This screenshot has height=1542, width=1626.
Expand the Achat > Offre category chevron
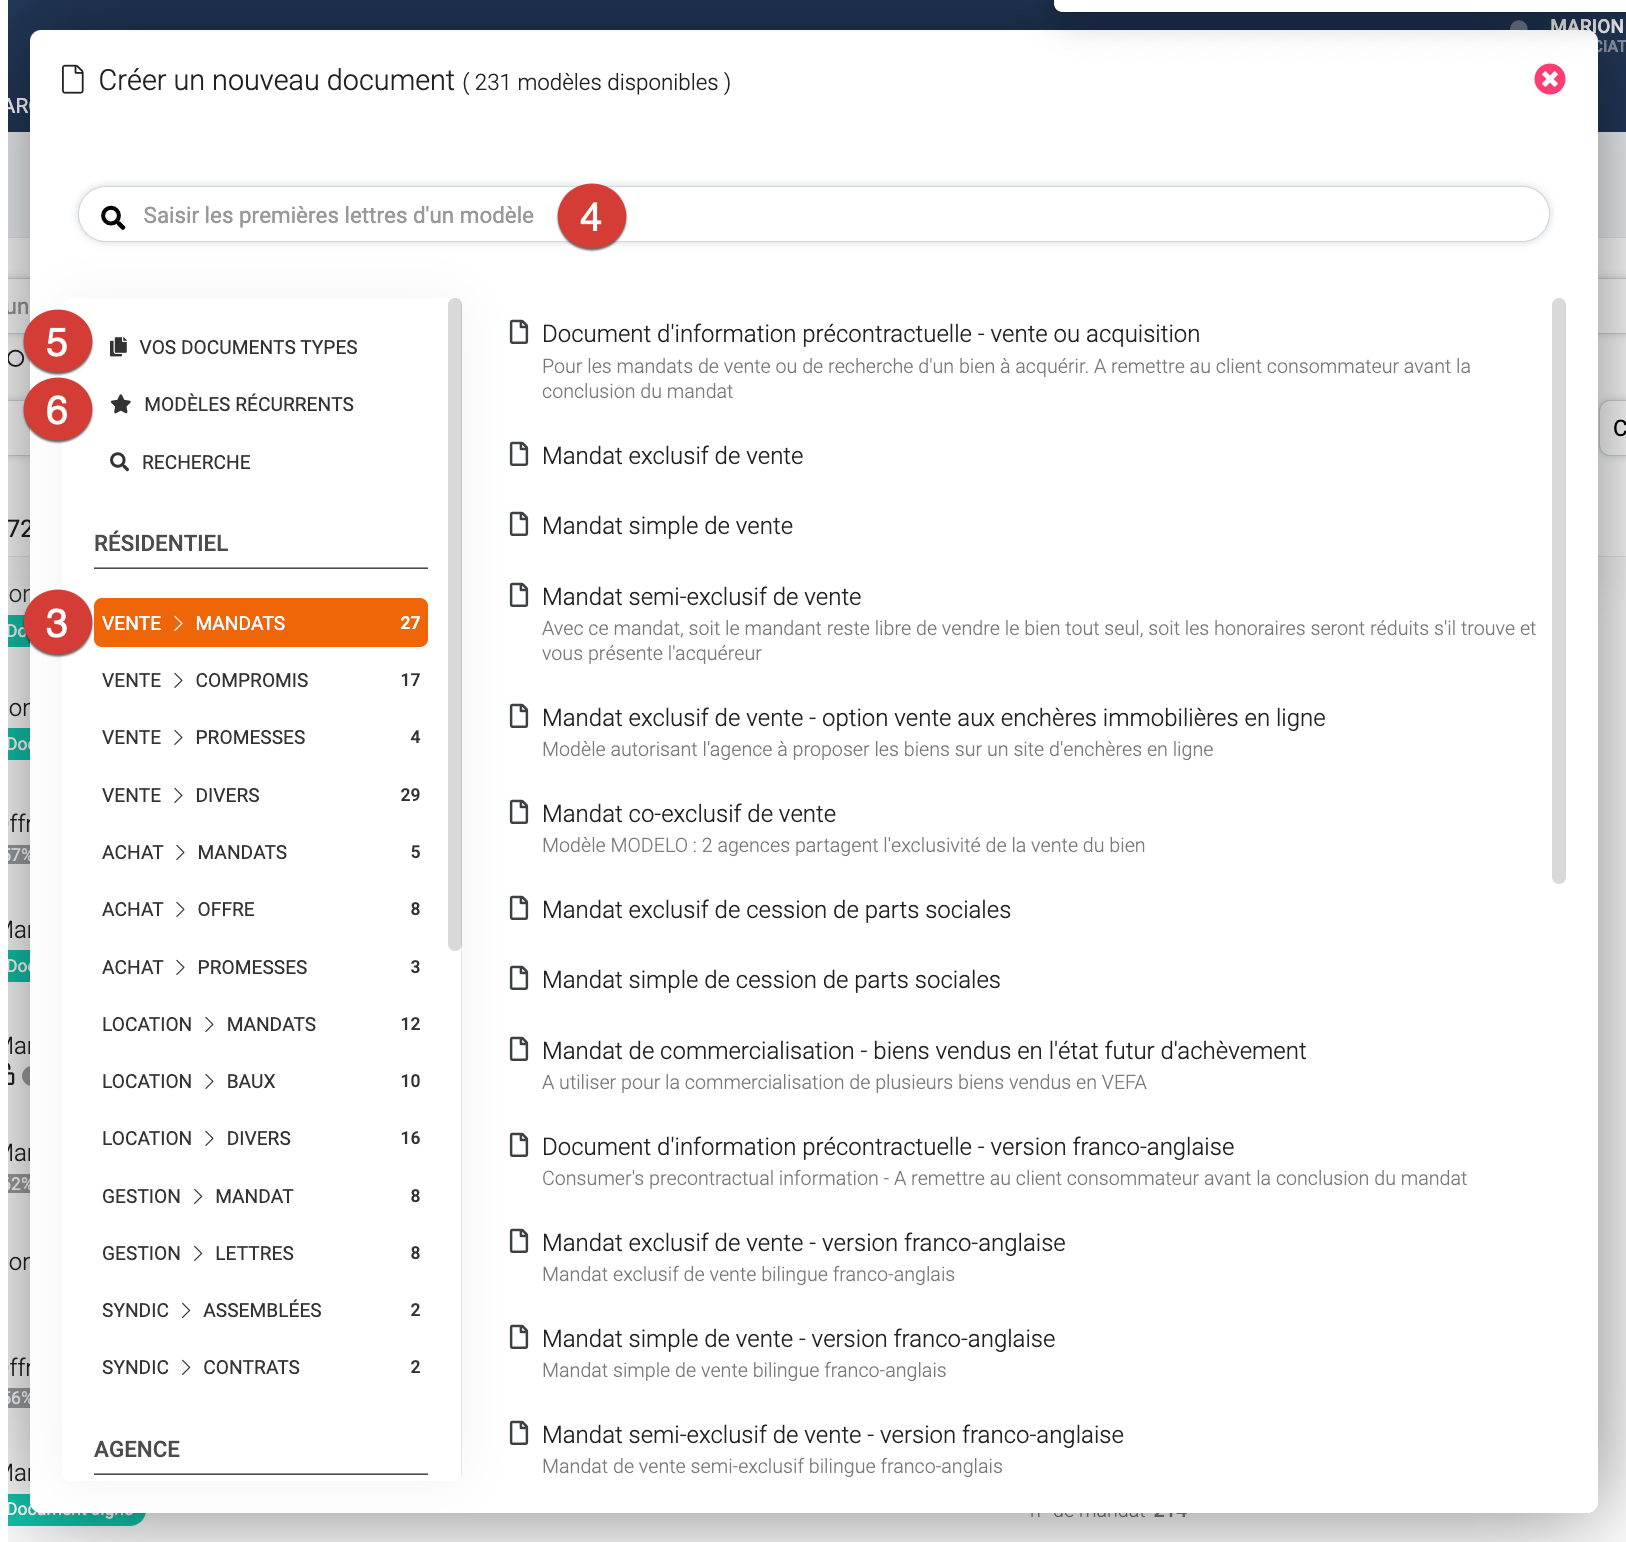tap(181, 909)
